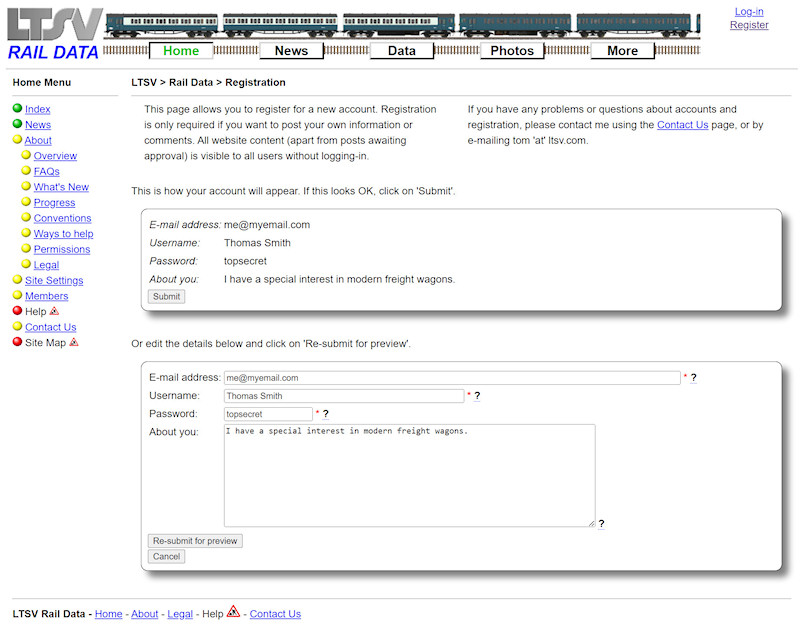
Task: Click the '?' icon next to Password field
Action: click(x=328, y=413)
